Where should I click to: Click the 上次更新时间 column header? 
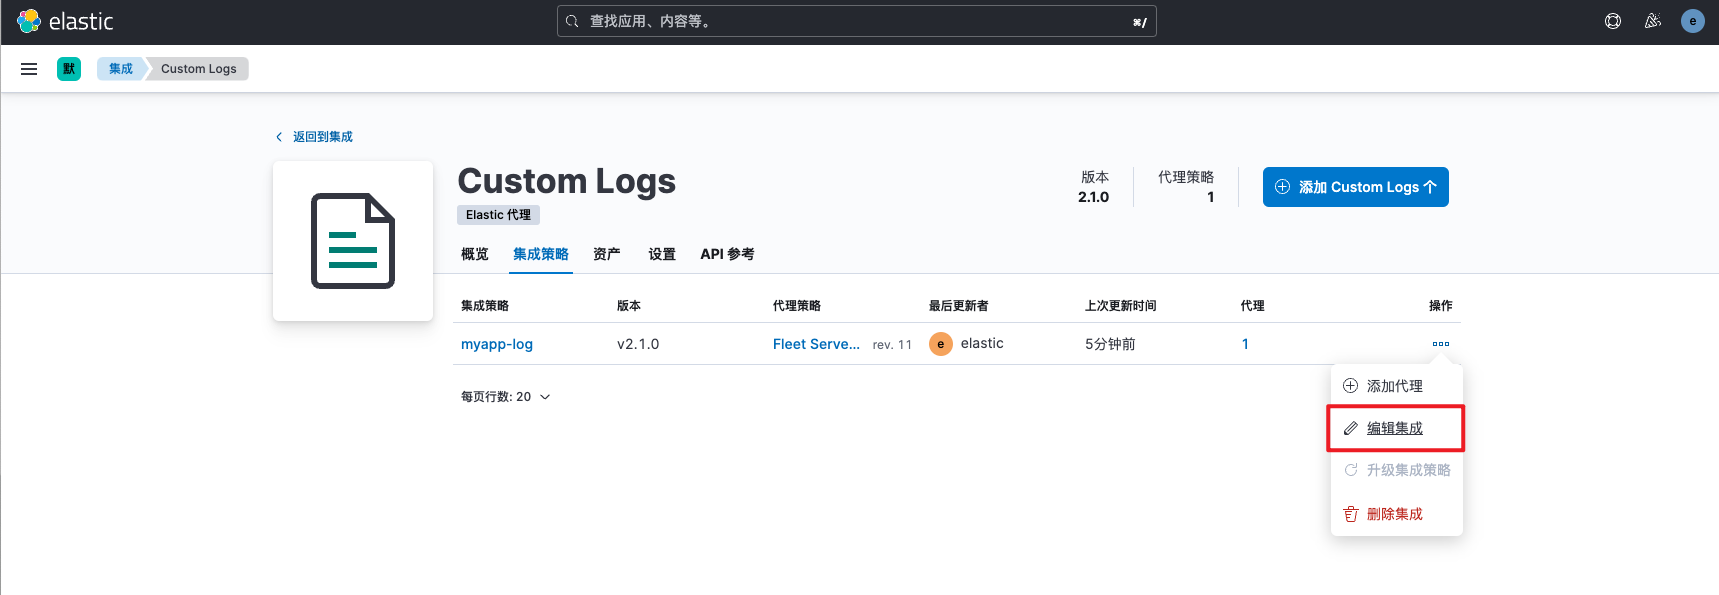[x=1121, y=306]
